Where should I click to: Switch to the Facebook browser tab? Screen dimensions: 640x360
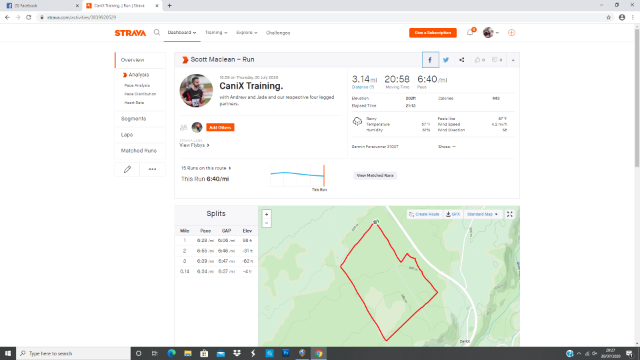(41, 6)
